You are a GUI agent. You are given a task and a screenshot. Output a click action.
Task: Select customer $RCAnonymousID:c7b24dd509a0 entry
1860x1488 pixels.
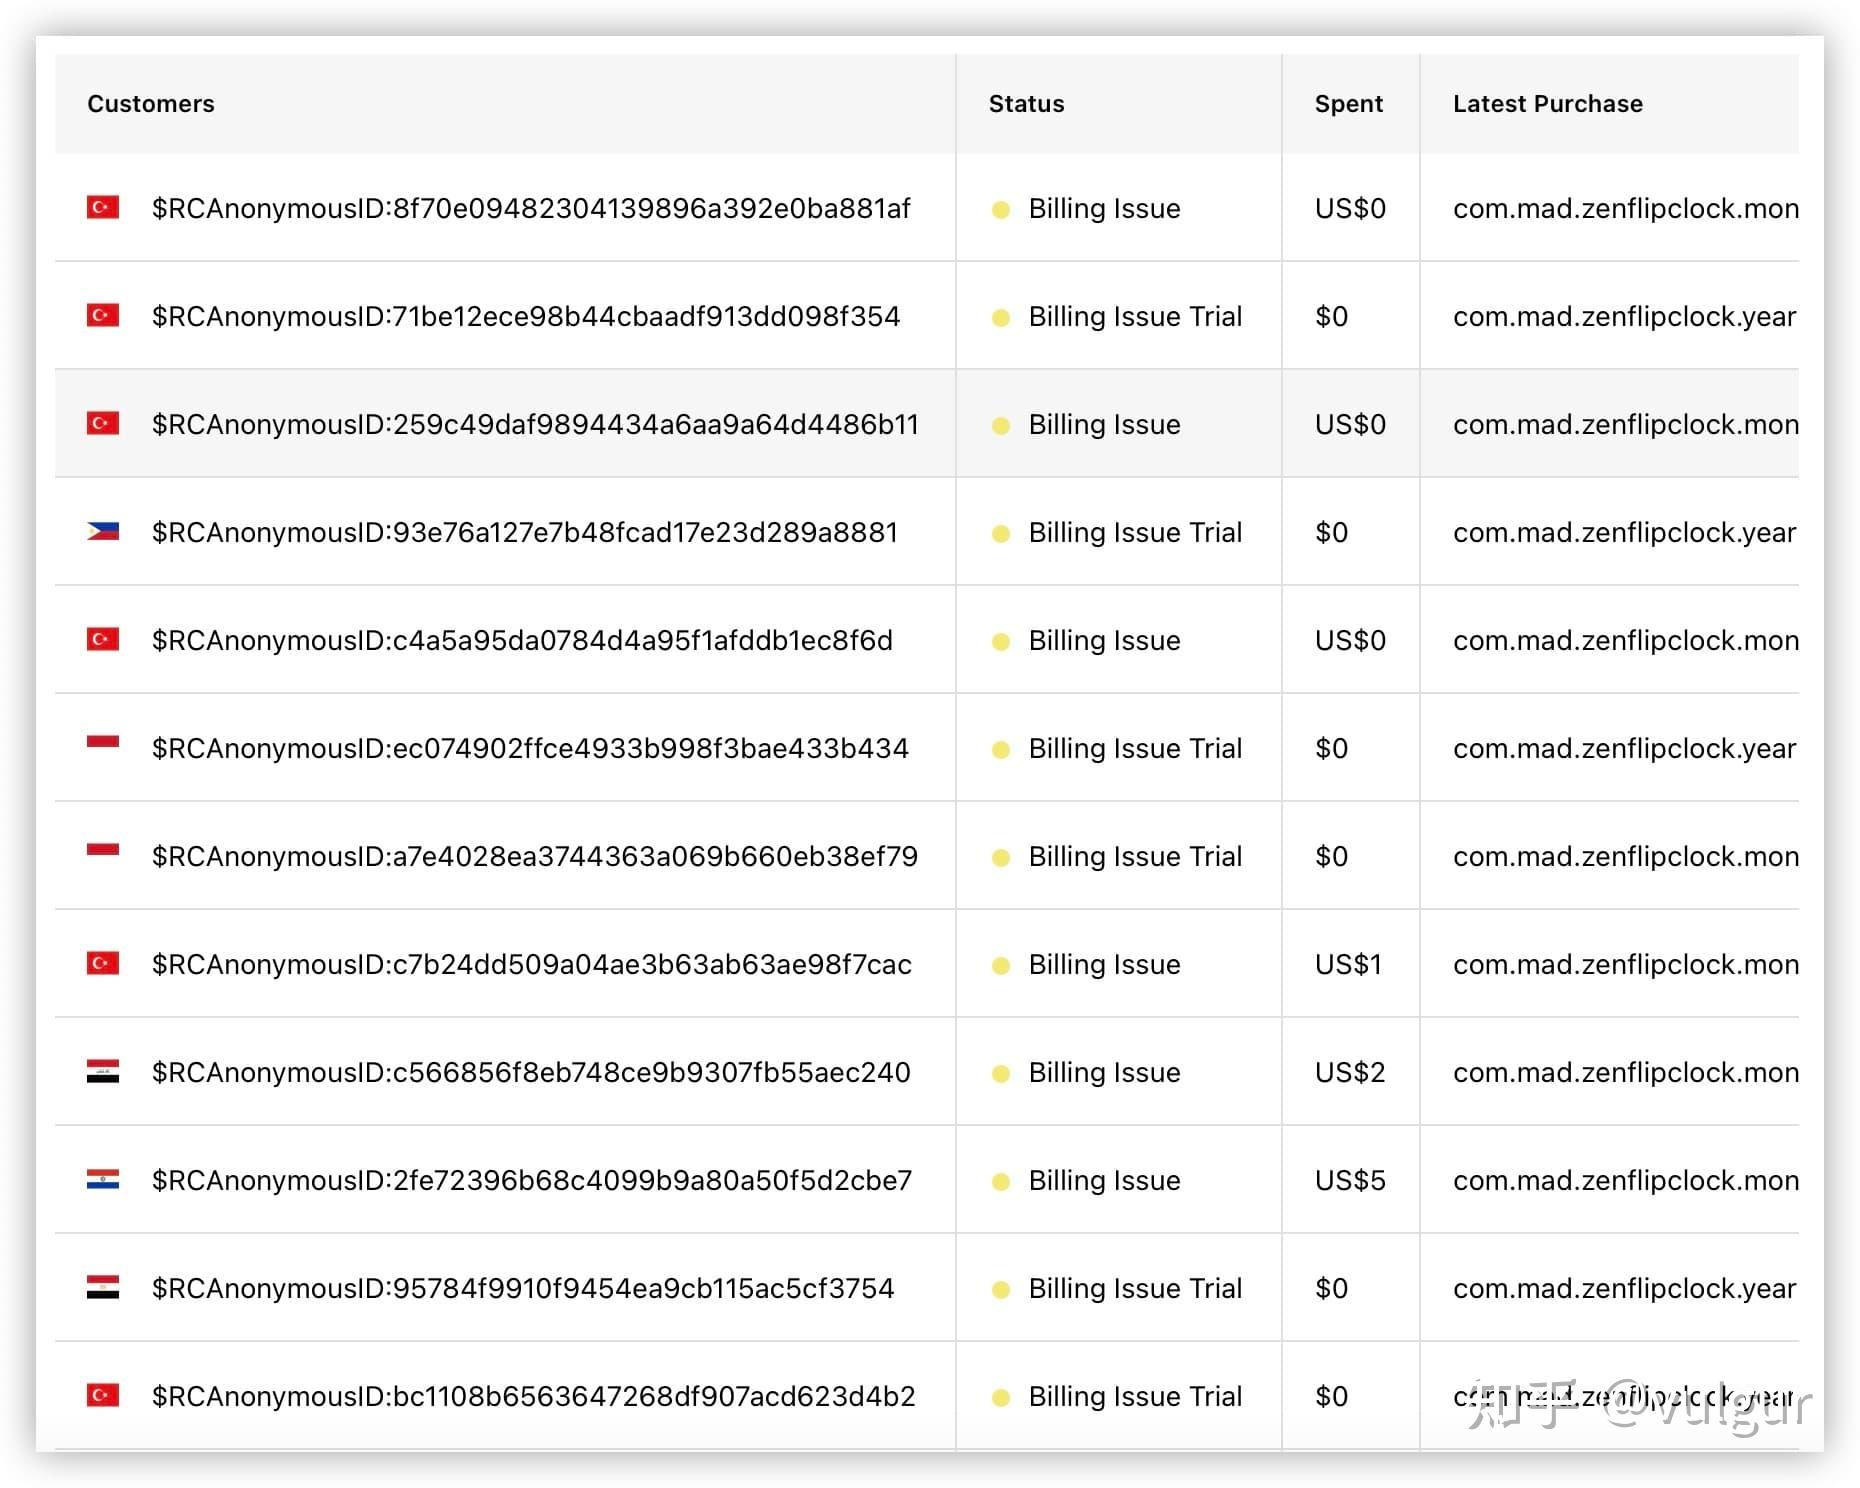coord(531,964)
